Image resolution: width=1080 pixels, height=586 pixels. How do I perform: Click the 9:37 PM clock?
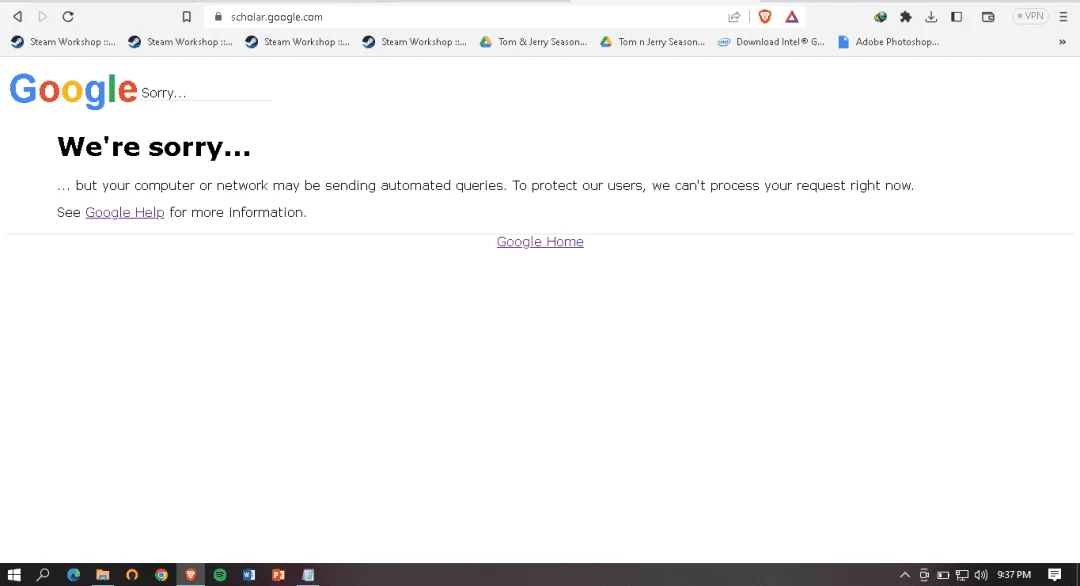tap(1014, 575)
